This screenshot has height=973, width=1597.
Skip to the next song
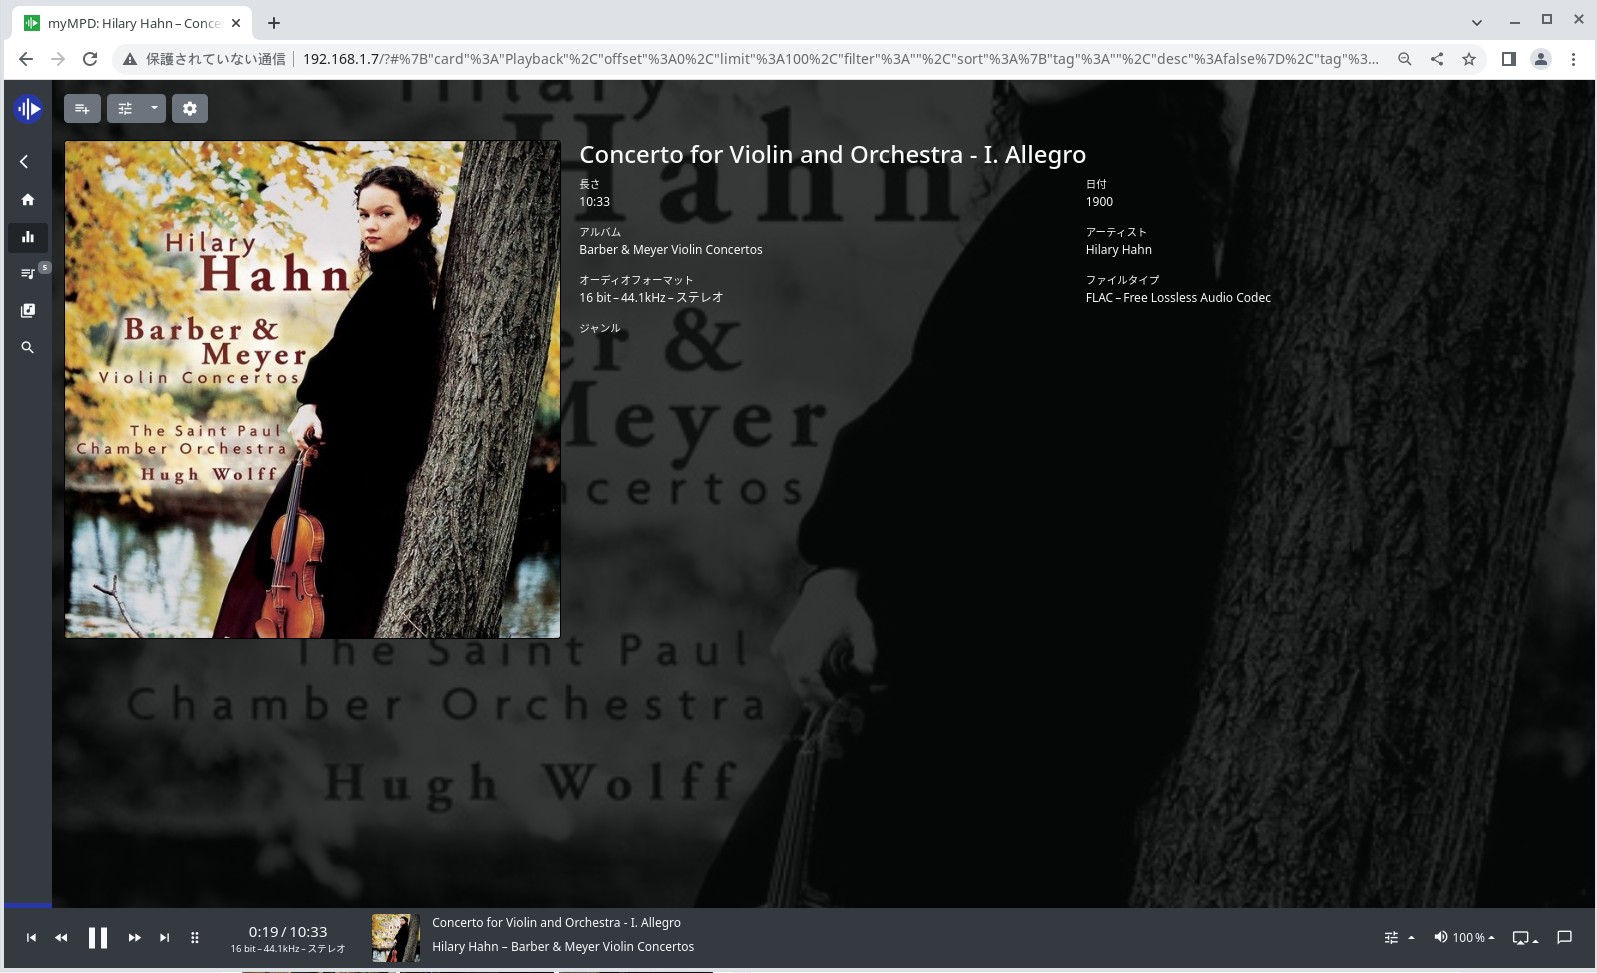(x=164, y=938)
